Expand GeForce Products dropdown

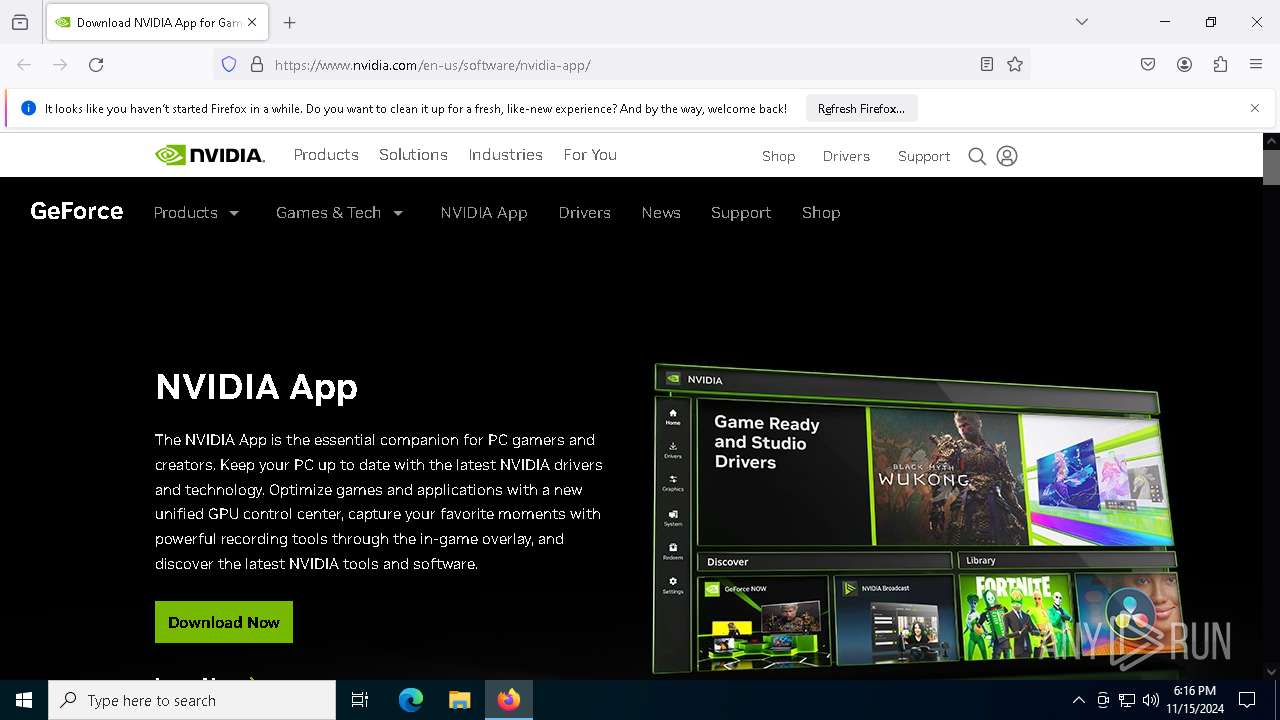click(196, 212)
